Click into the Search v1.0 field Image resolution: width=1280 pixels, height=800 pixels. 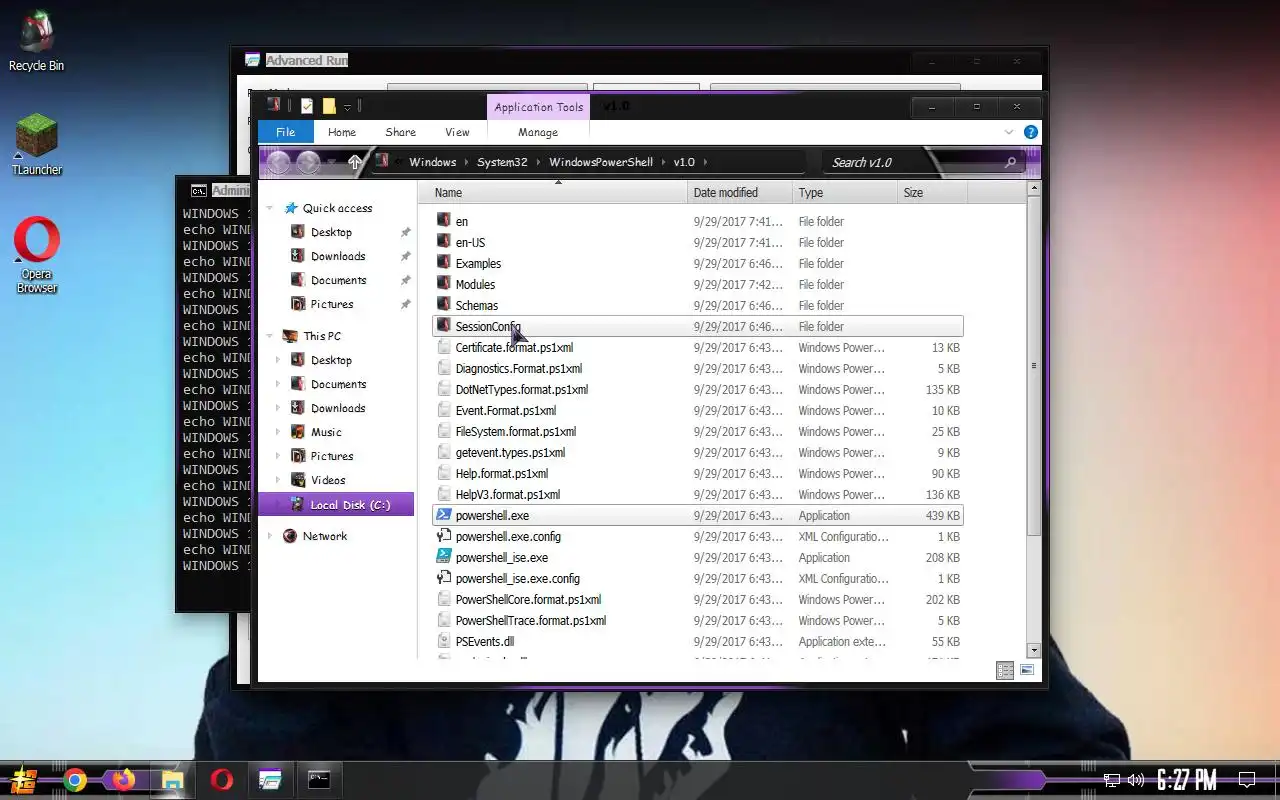point(910,162)
